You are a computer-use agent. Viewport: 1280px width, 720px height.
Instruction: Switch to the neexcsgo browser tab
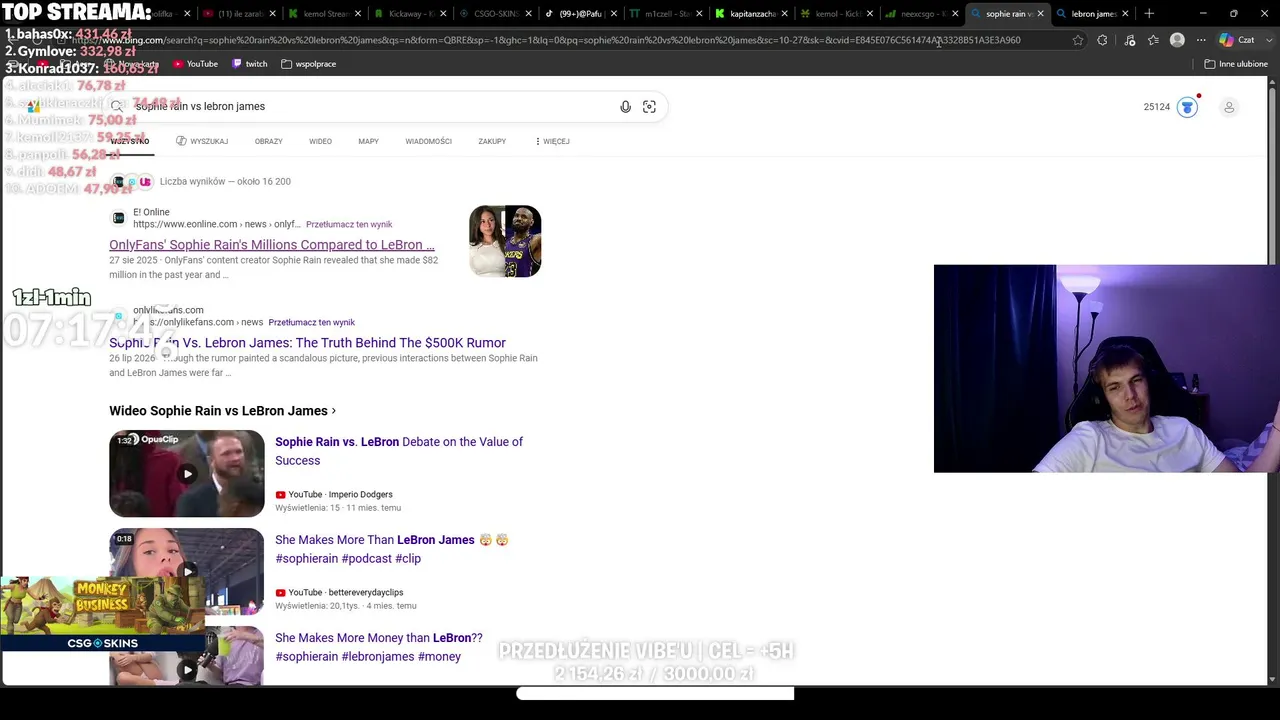point(923,14)
